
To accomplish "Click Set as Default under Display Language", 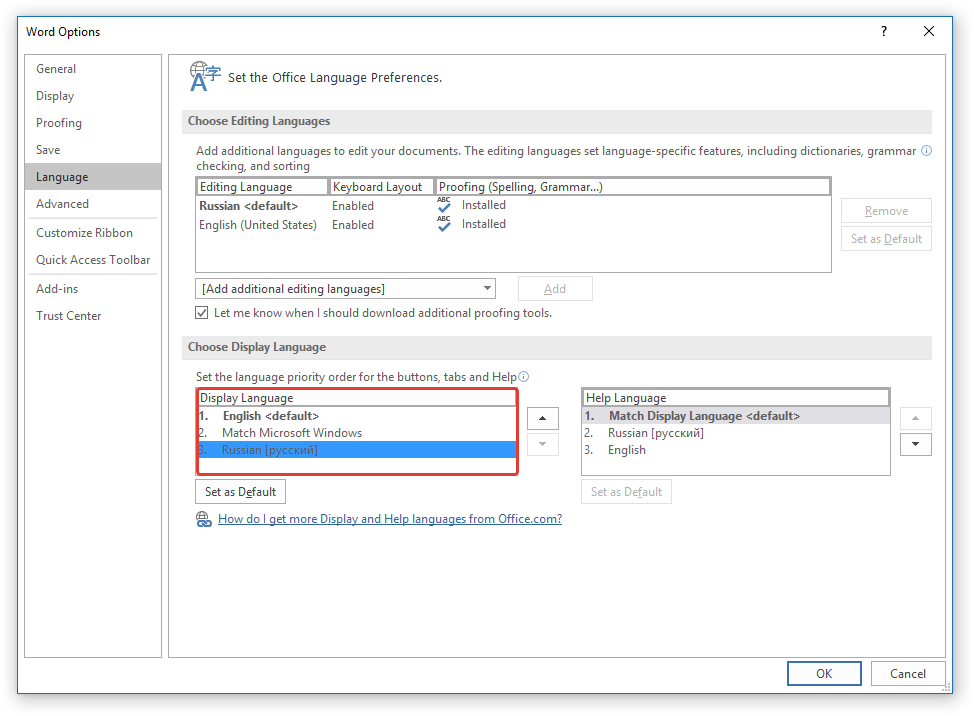I will coord(240,492).
